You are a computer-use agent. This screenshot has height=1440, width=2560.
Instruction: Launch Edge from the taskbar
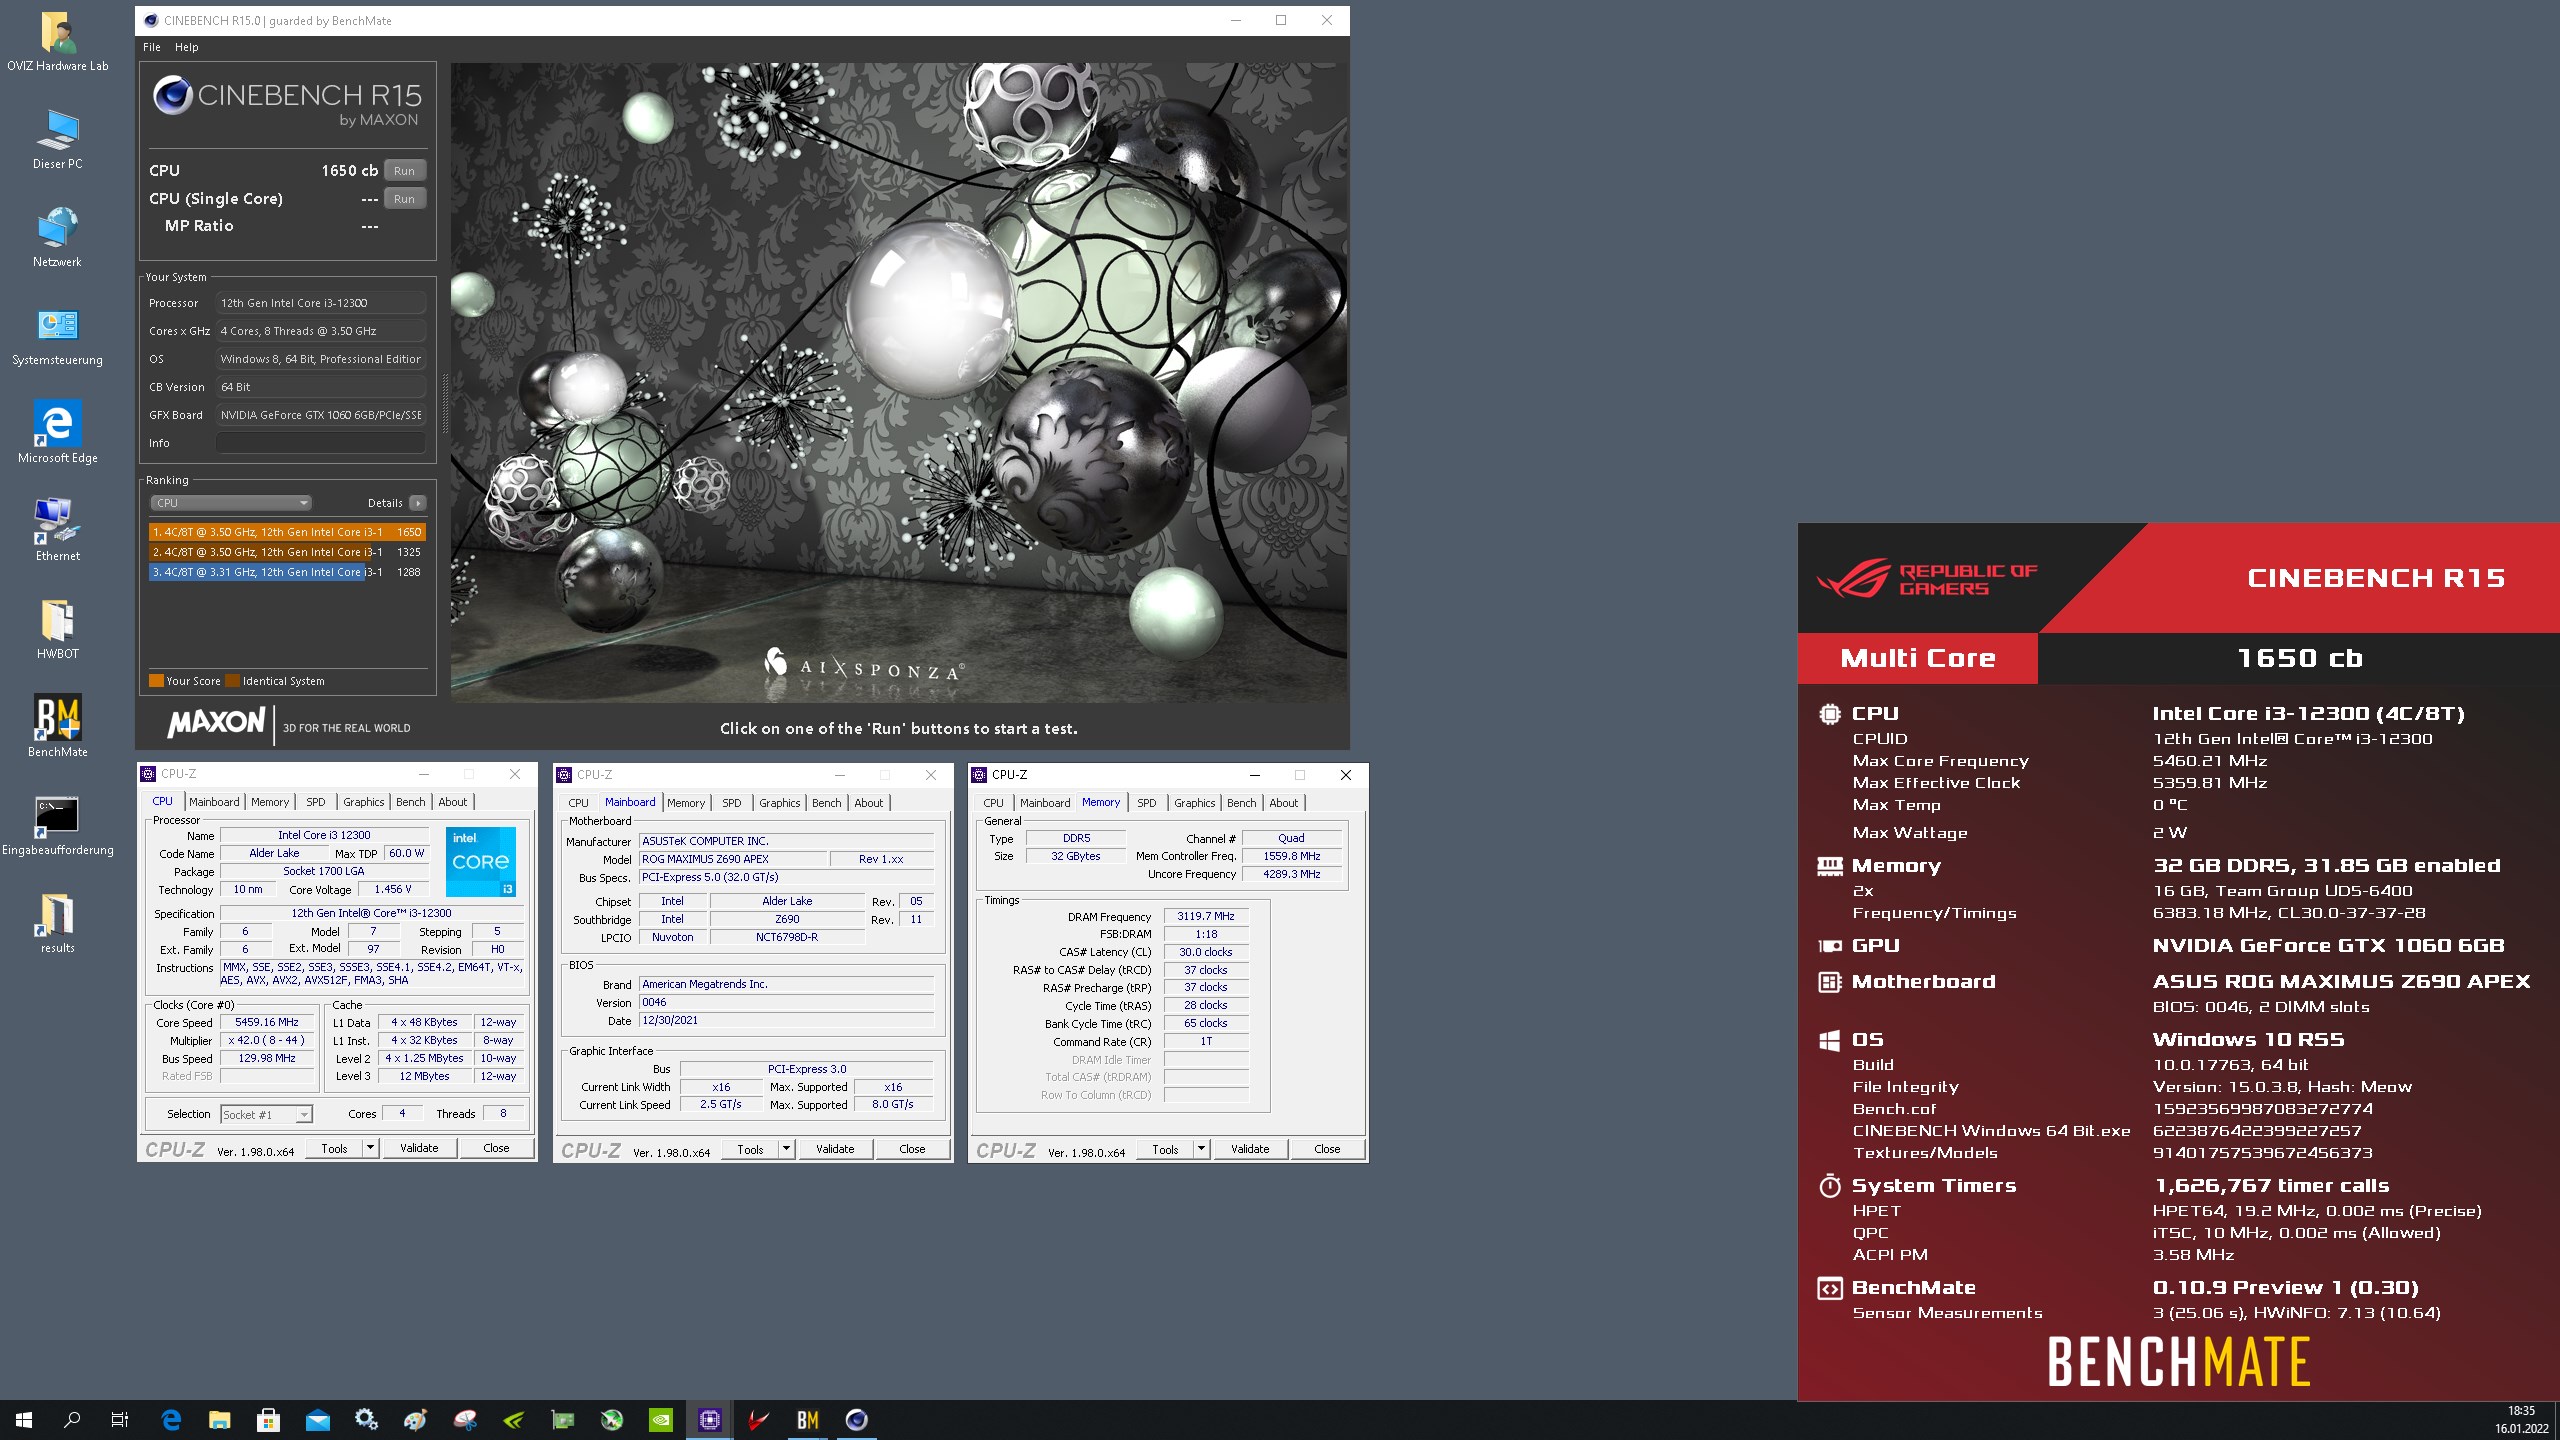(x=171, y=1420)
